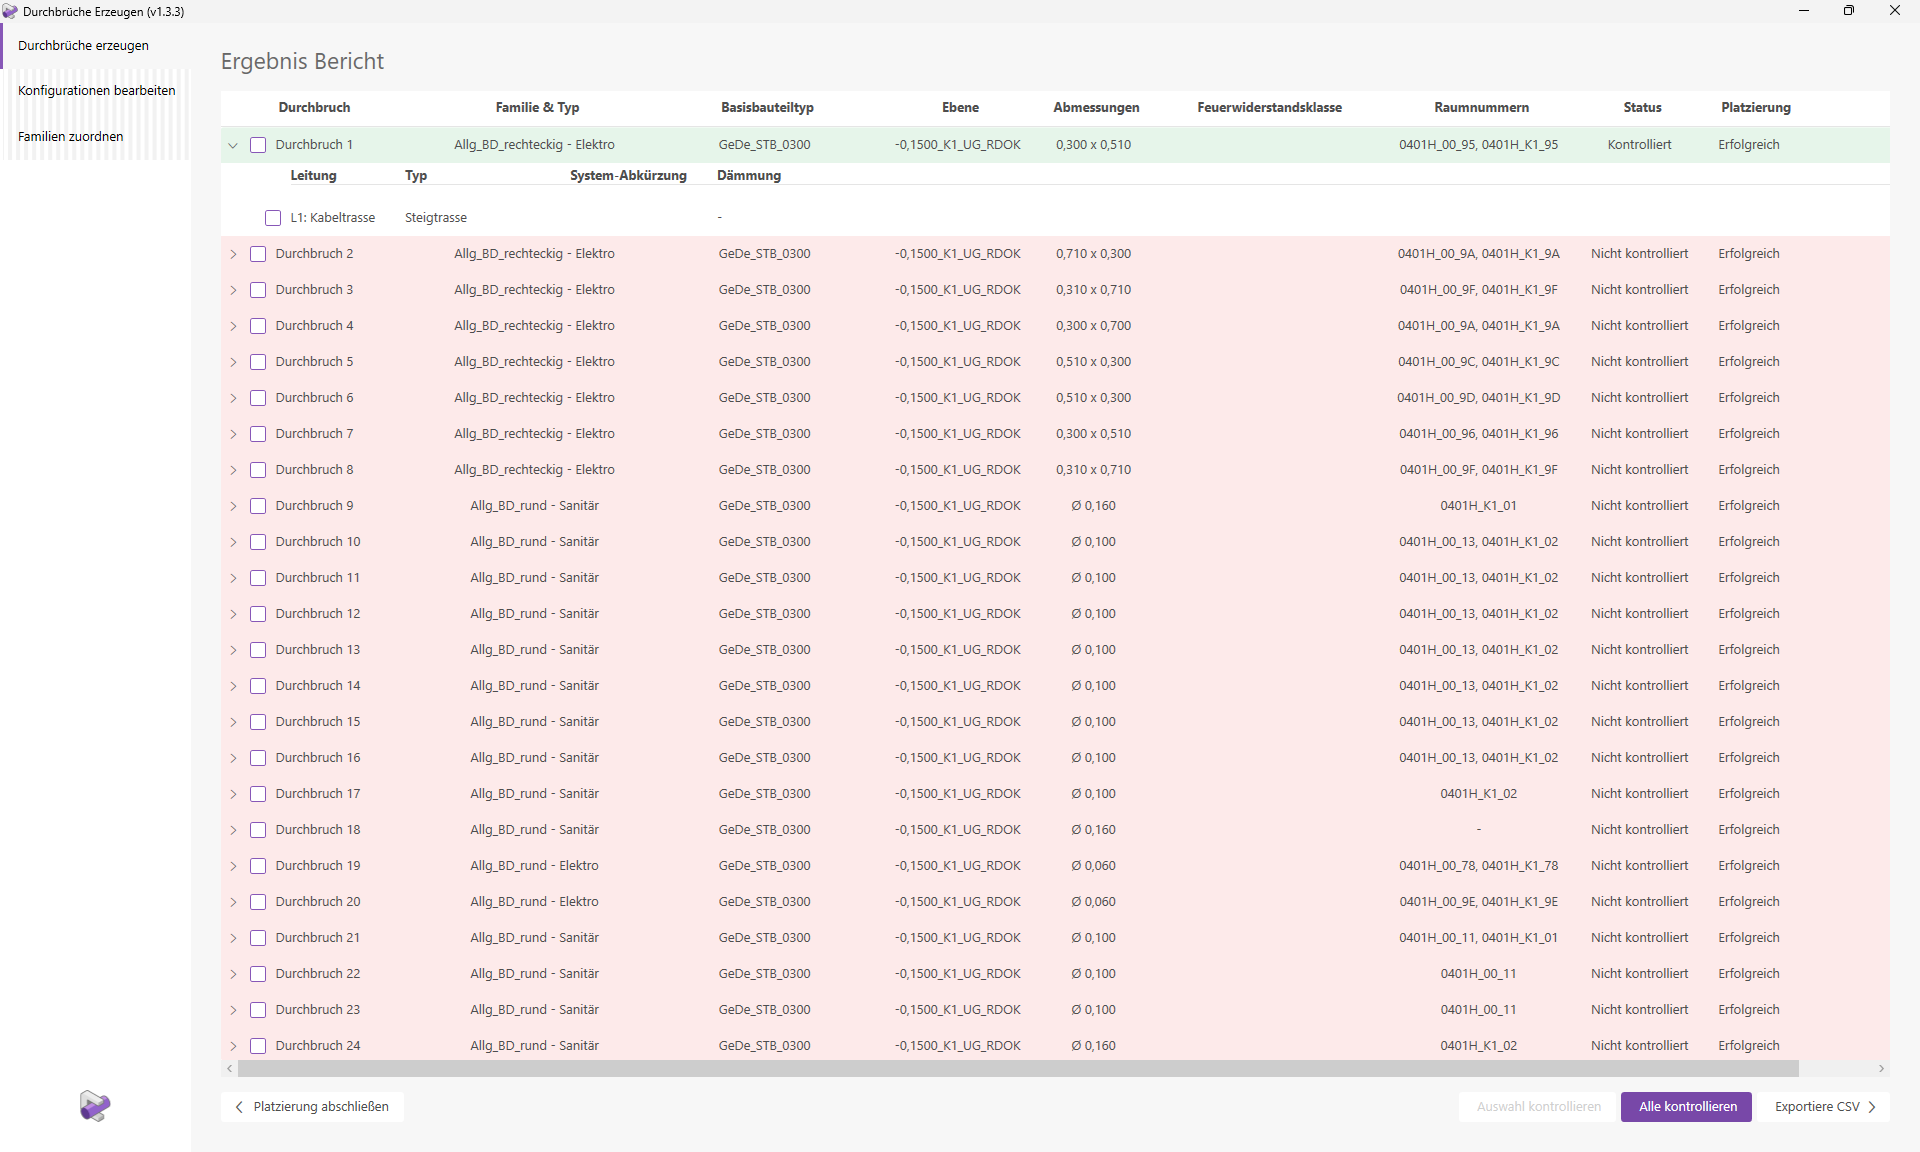Click the purple logo at bottom left

(x=94, y=1106)
